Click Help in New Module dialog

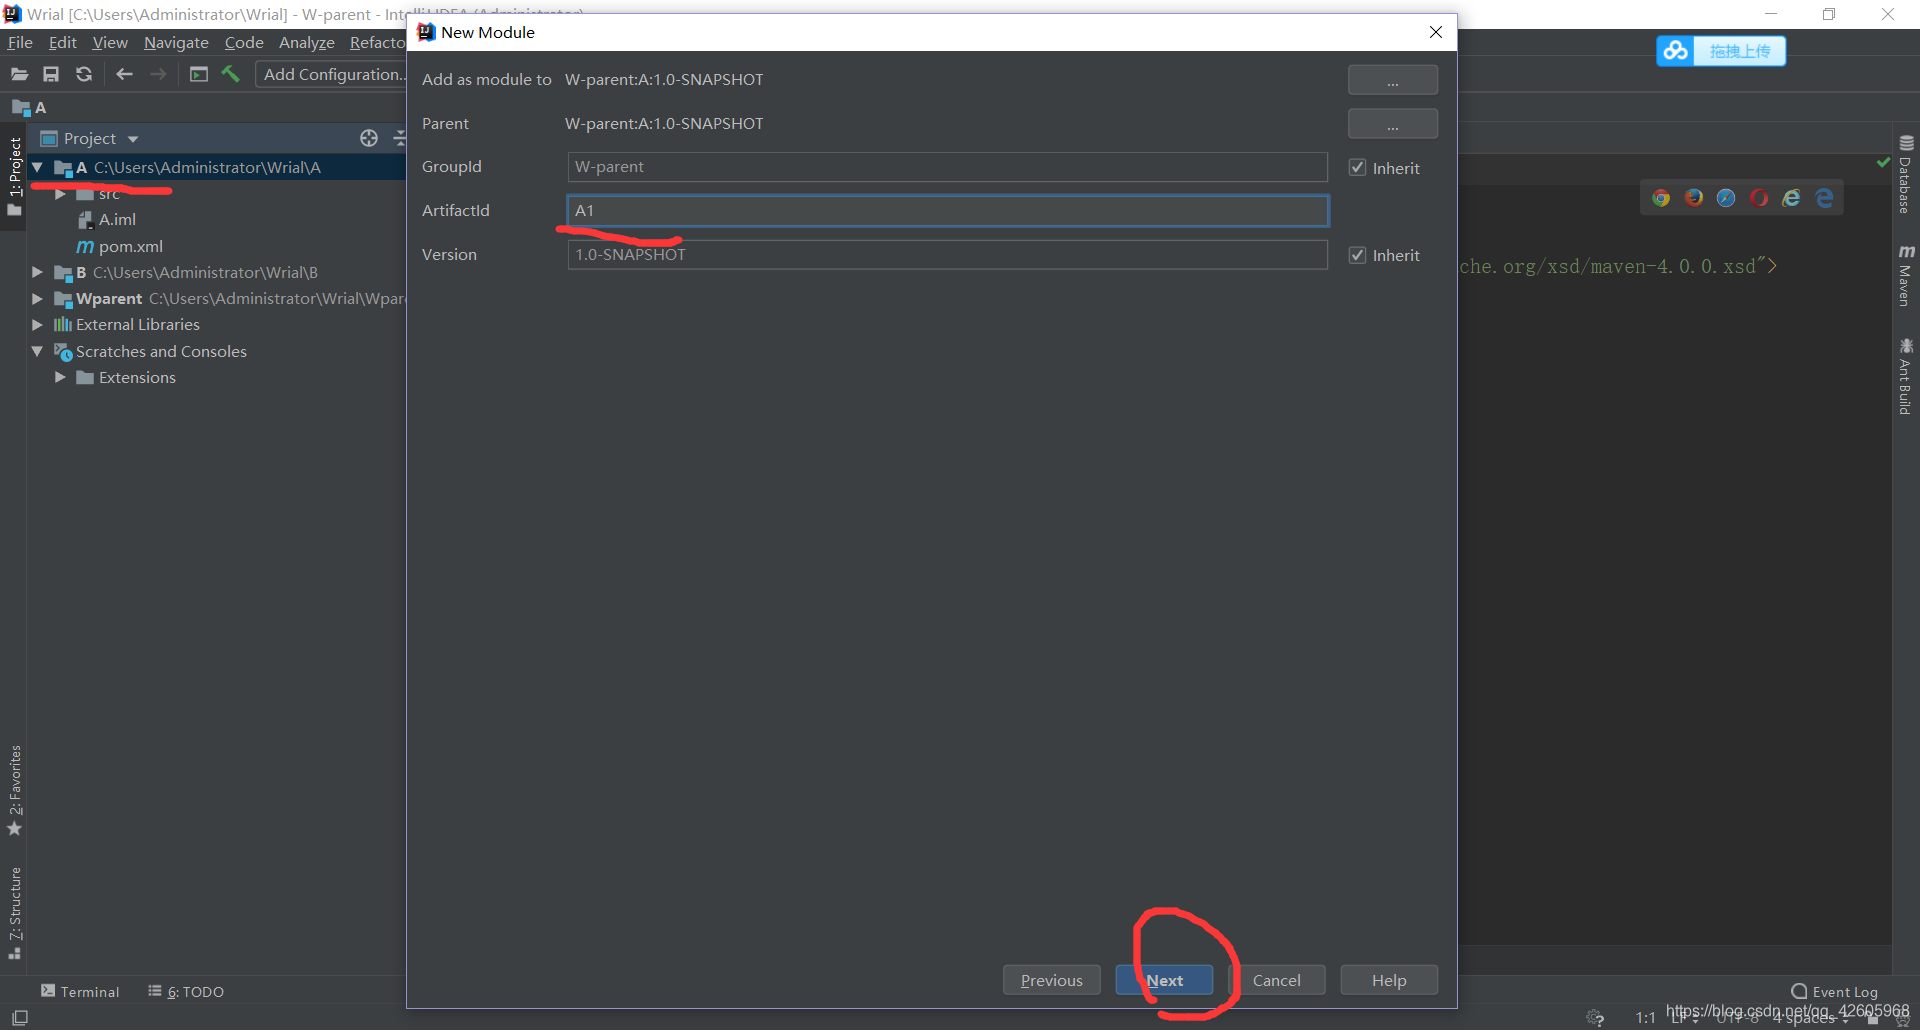pos(1389,980)
